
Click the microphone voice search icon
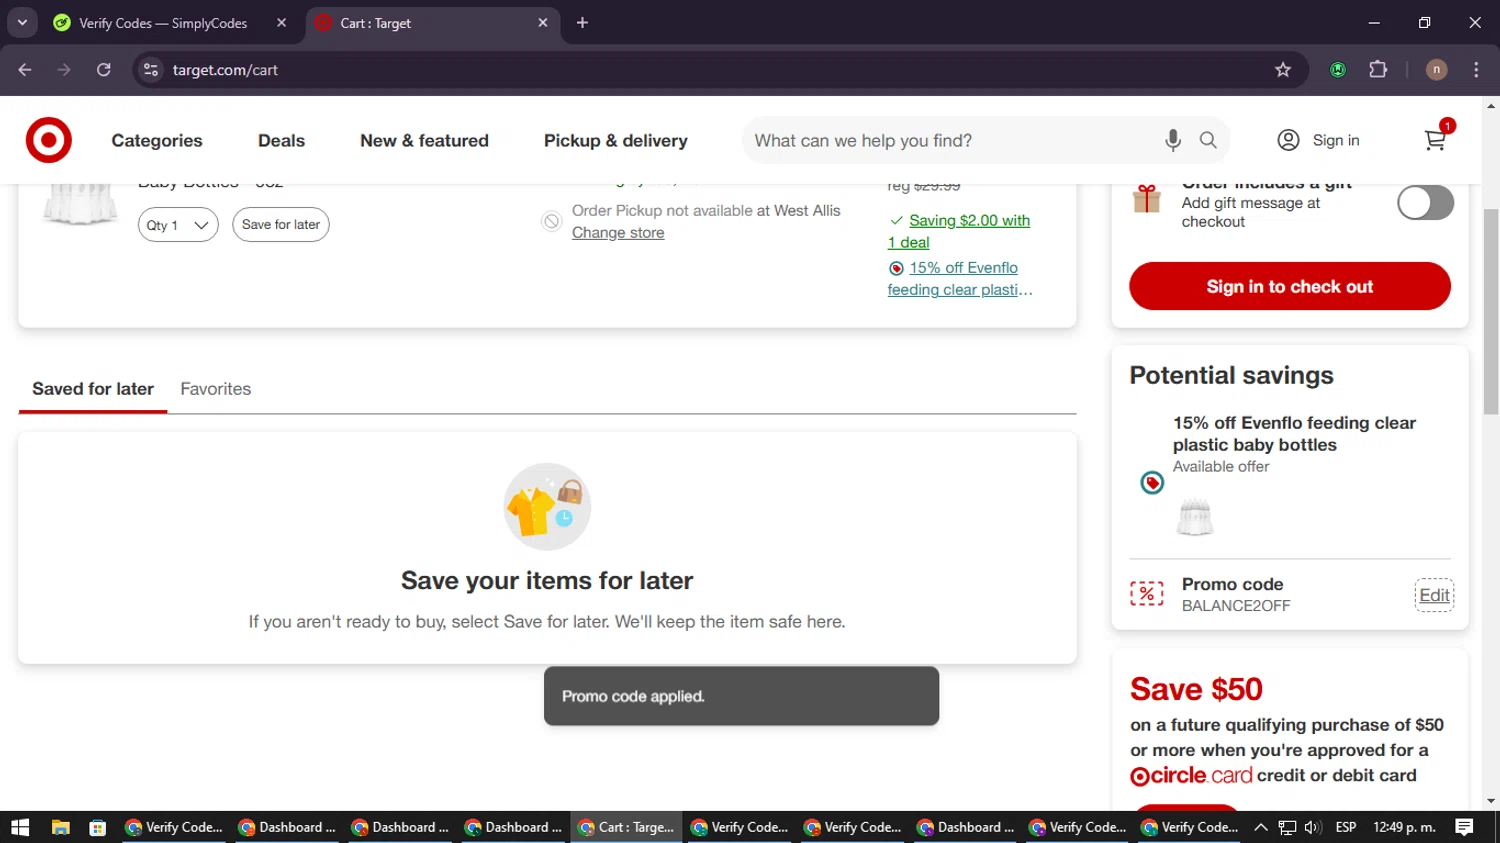tap(1173, 140)
